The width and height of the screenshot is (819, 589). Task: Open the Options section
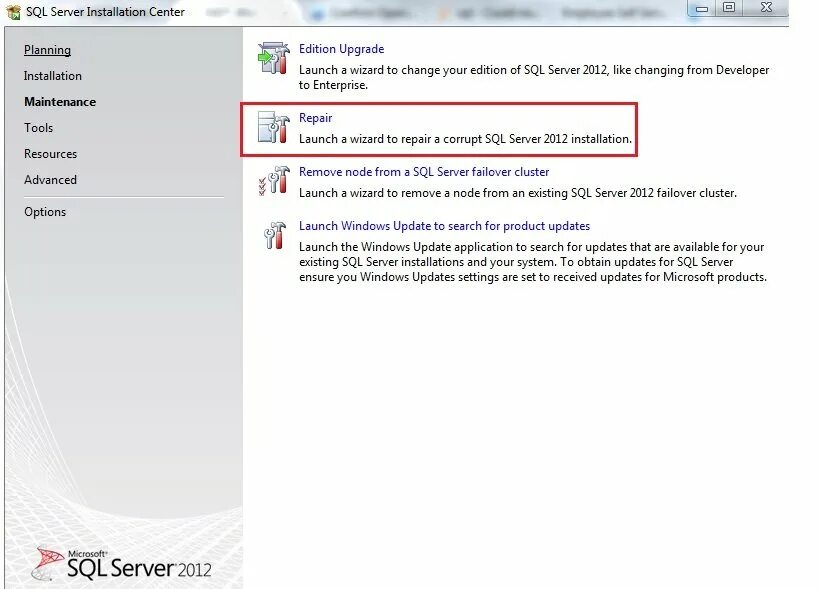[45, 212]
